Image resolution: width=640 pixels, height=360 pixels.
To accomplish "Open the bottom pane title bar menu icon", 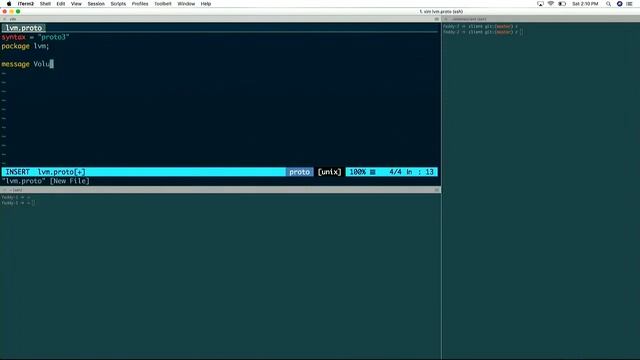I will click(436, 190).
